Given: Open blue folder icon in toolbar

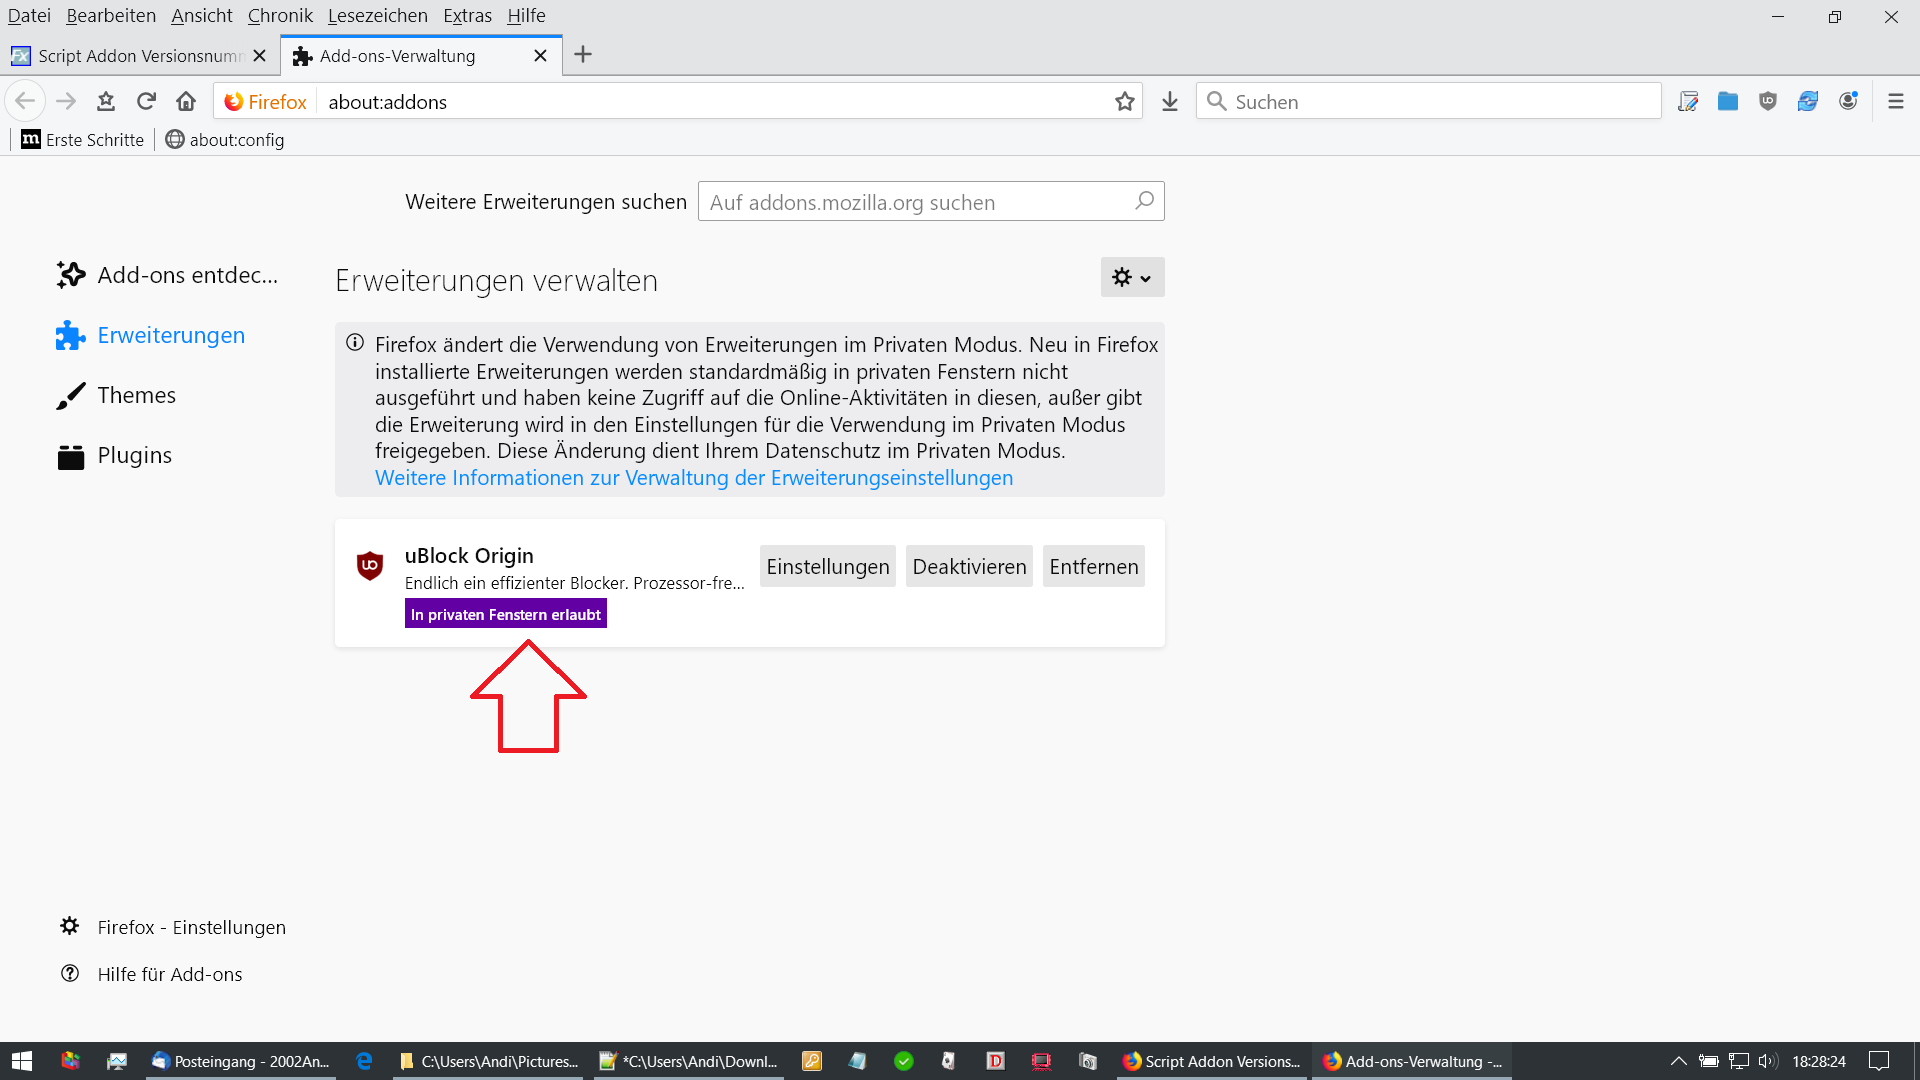Looking at the screenshot, I should [1728, 101].
